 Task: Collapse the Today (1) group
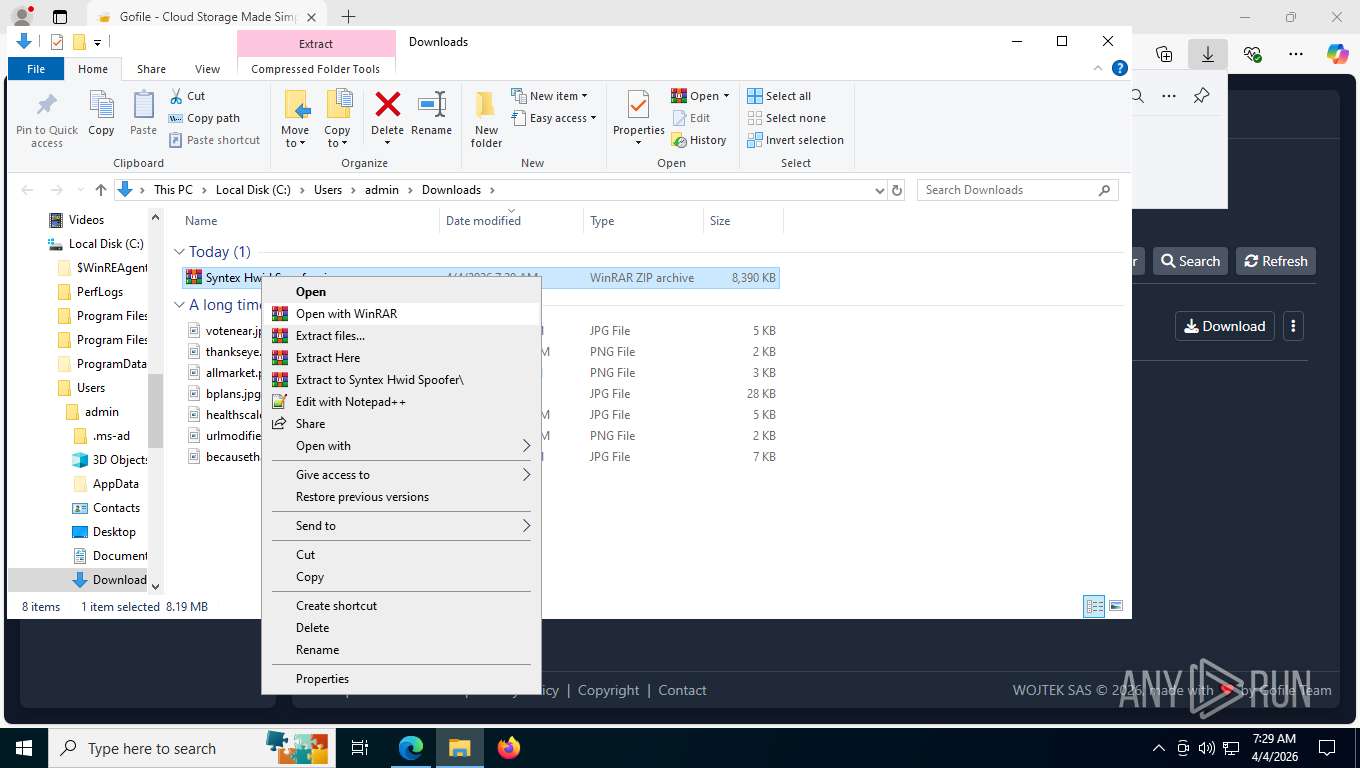pos(180,252)
